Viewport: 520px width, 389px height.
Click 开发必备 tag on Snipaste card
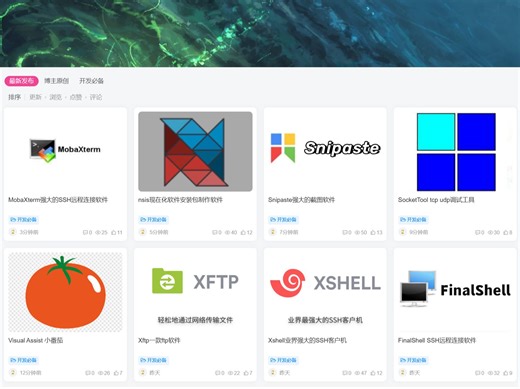(x=283, y=220)
